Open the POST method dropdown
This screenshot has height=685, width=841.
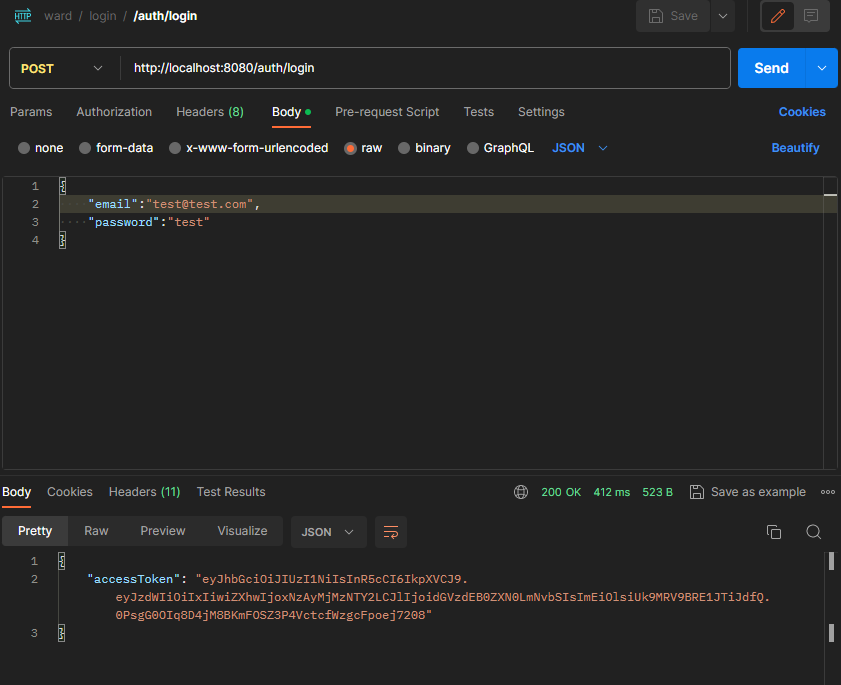click(62, 69)
